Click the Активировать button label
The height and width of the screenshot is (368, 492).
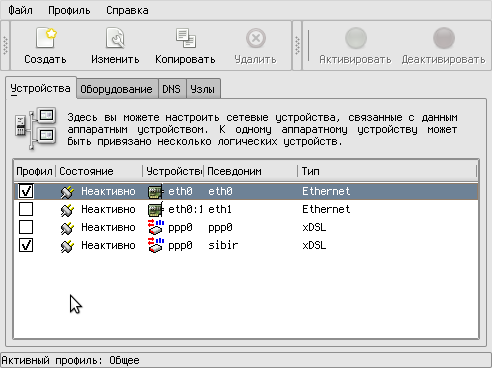tap(355, 59)
